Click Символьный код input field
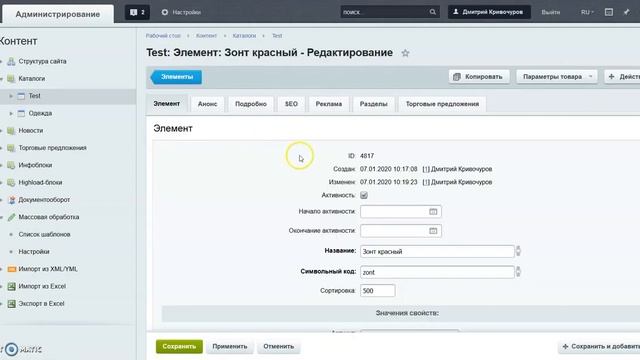This screenshot has height=360, width=640. tap(437, 272)
